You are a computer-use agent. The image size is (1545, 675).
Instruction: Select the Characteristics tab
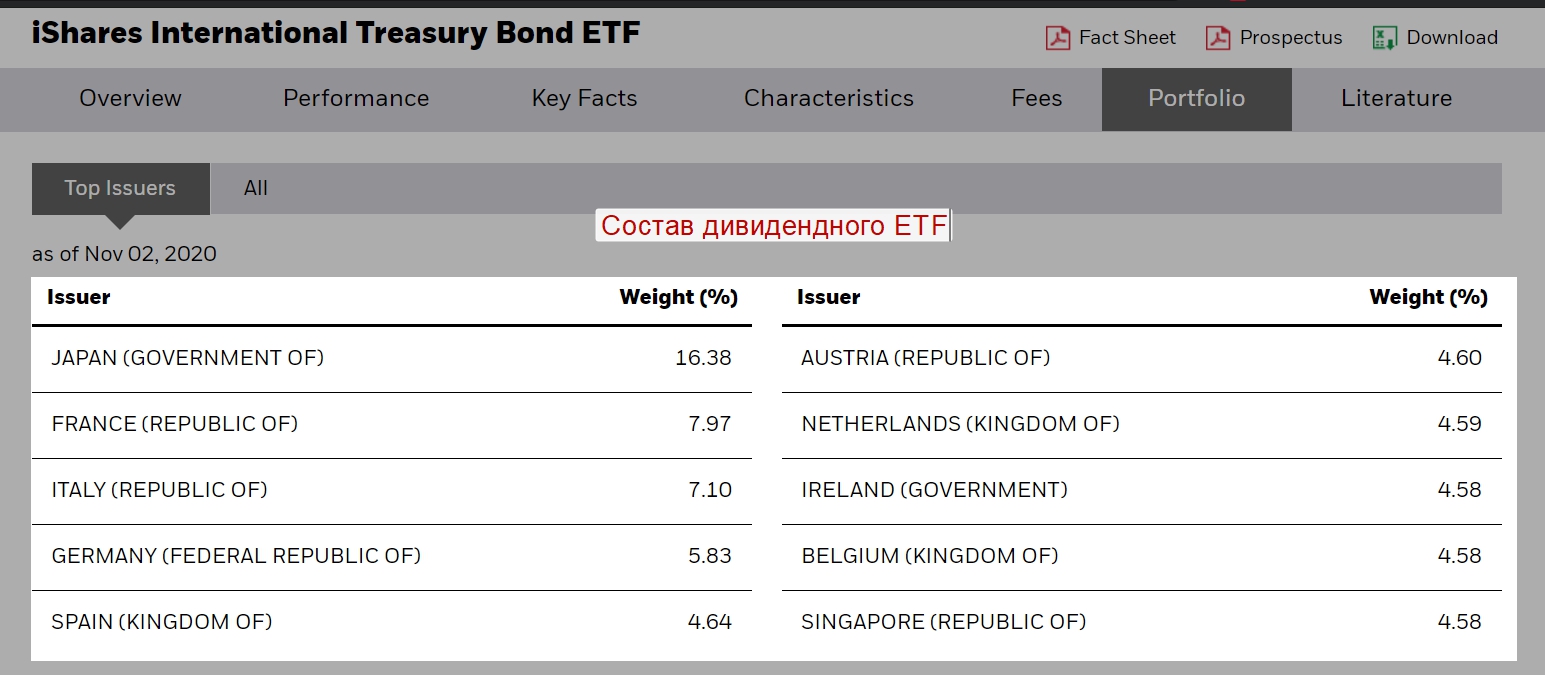[x=828, y=98]
